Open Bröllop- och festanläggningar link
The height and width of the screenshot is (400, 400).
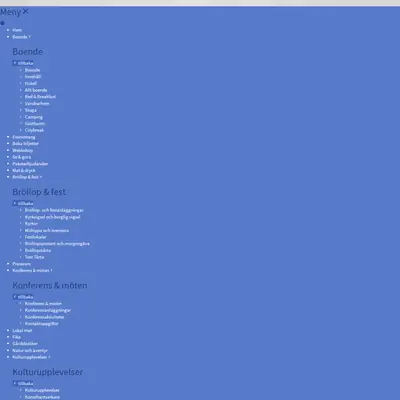tap(54, 210)
